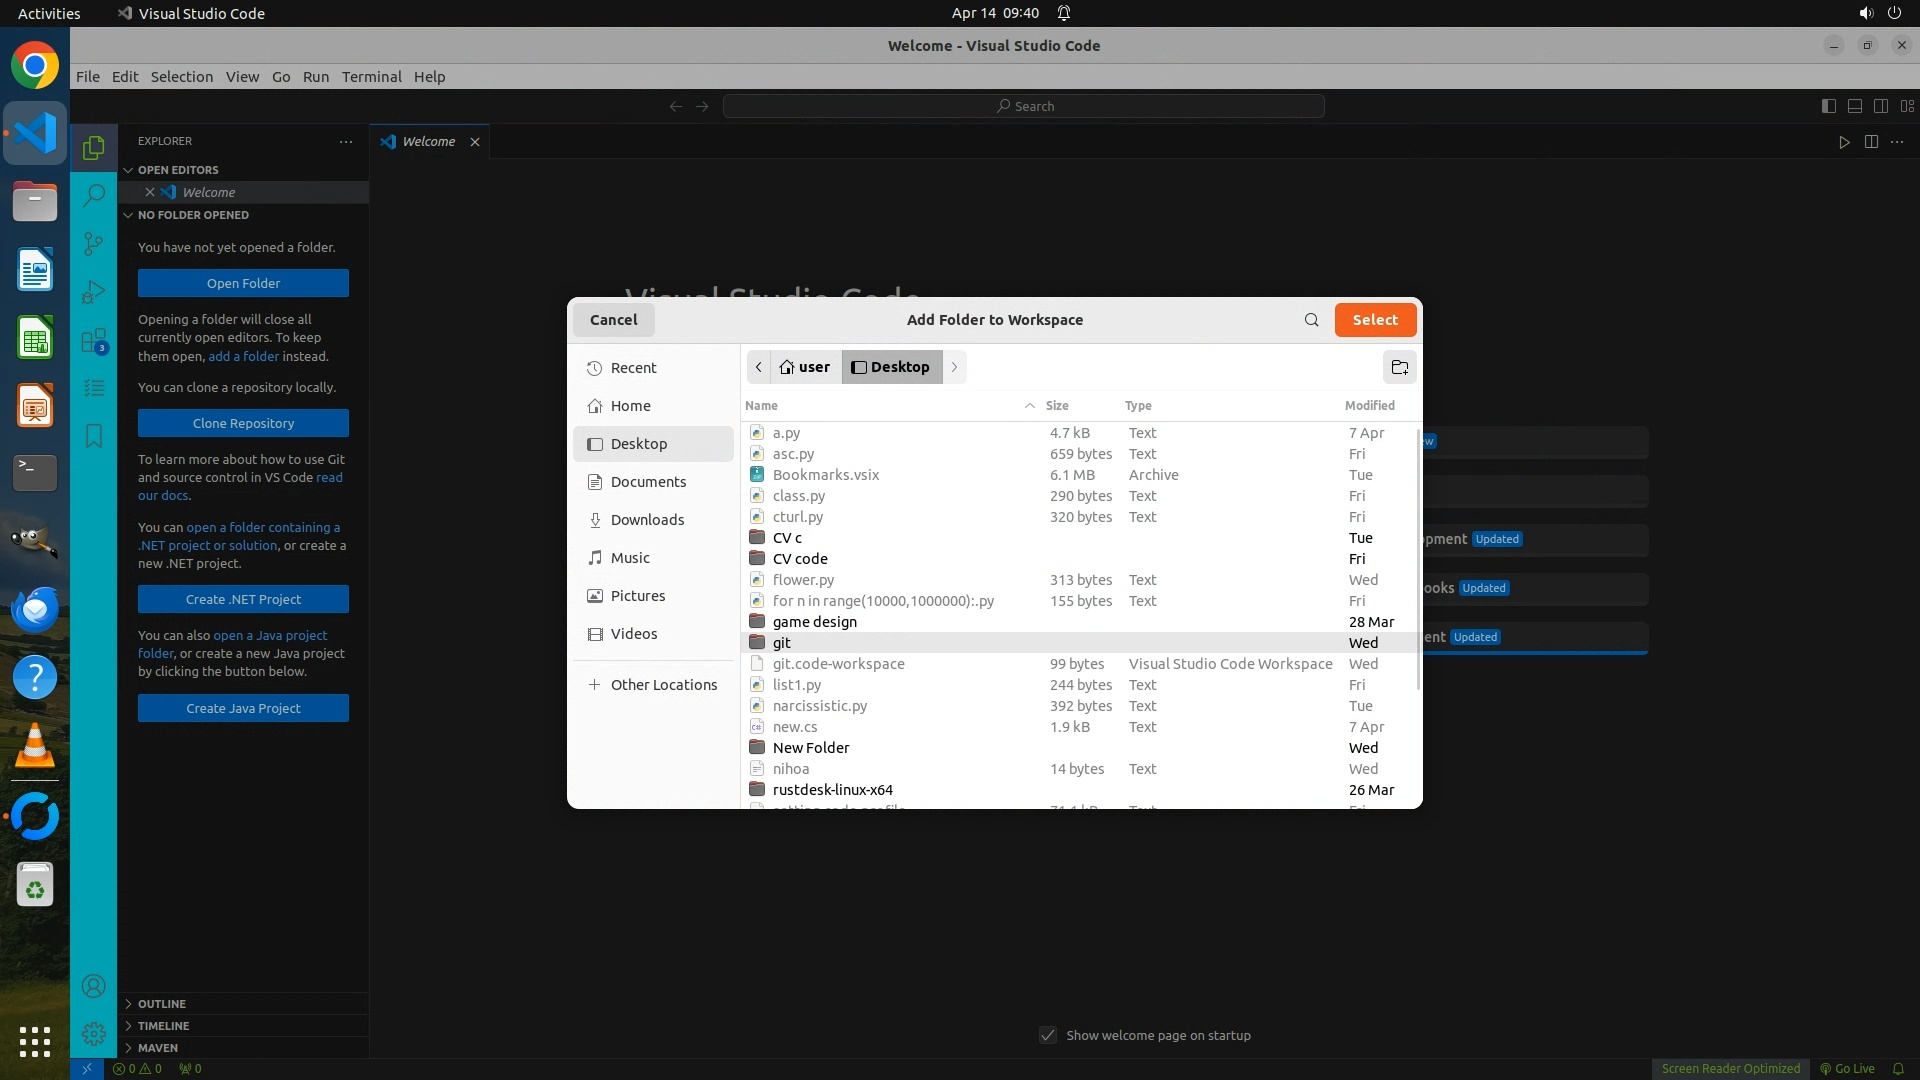The height and width of the screenshot is (1080, 1920).
Task: Click the search icon in file dialog
Action: (x=1311, y=320)
